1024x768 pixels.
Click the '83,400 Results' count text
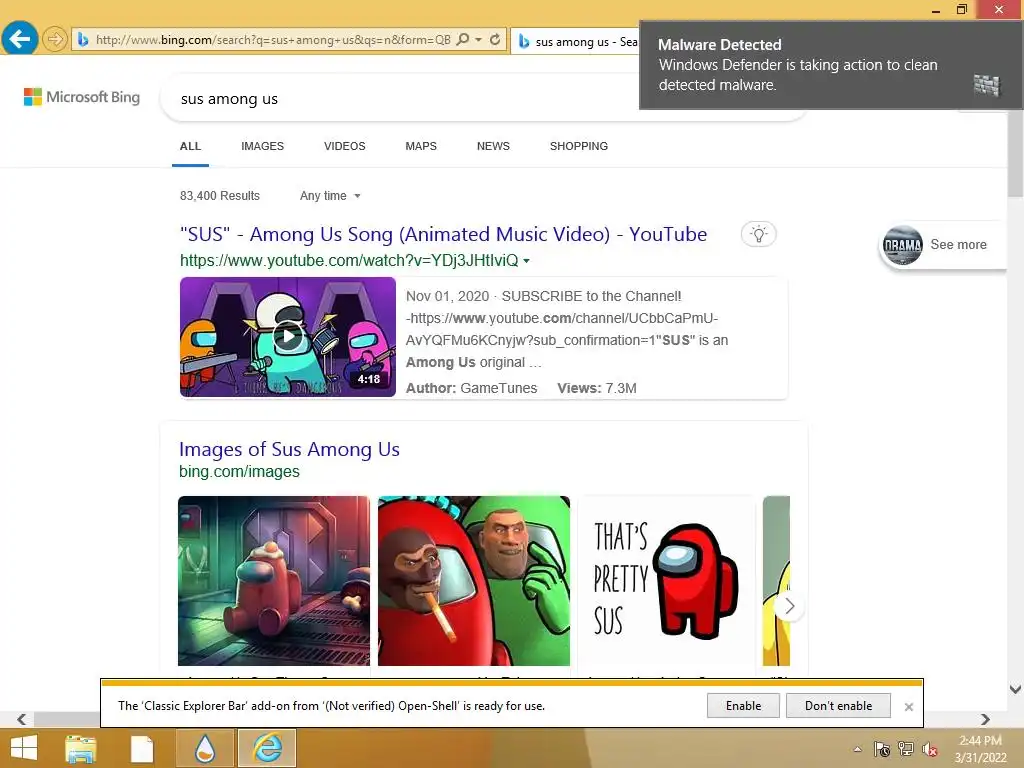[x=220, y=195]
